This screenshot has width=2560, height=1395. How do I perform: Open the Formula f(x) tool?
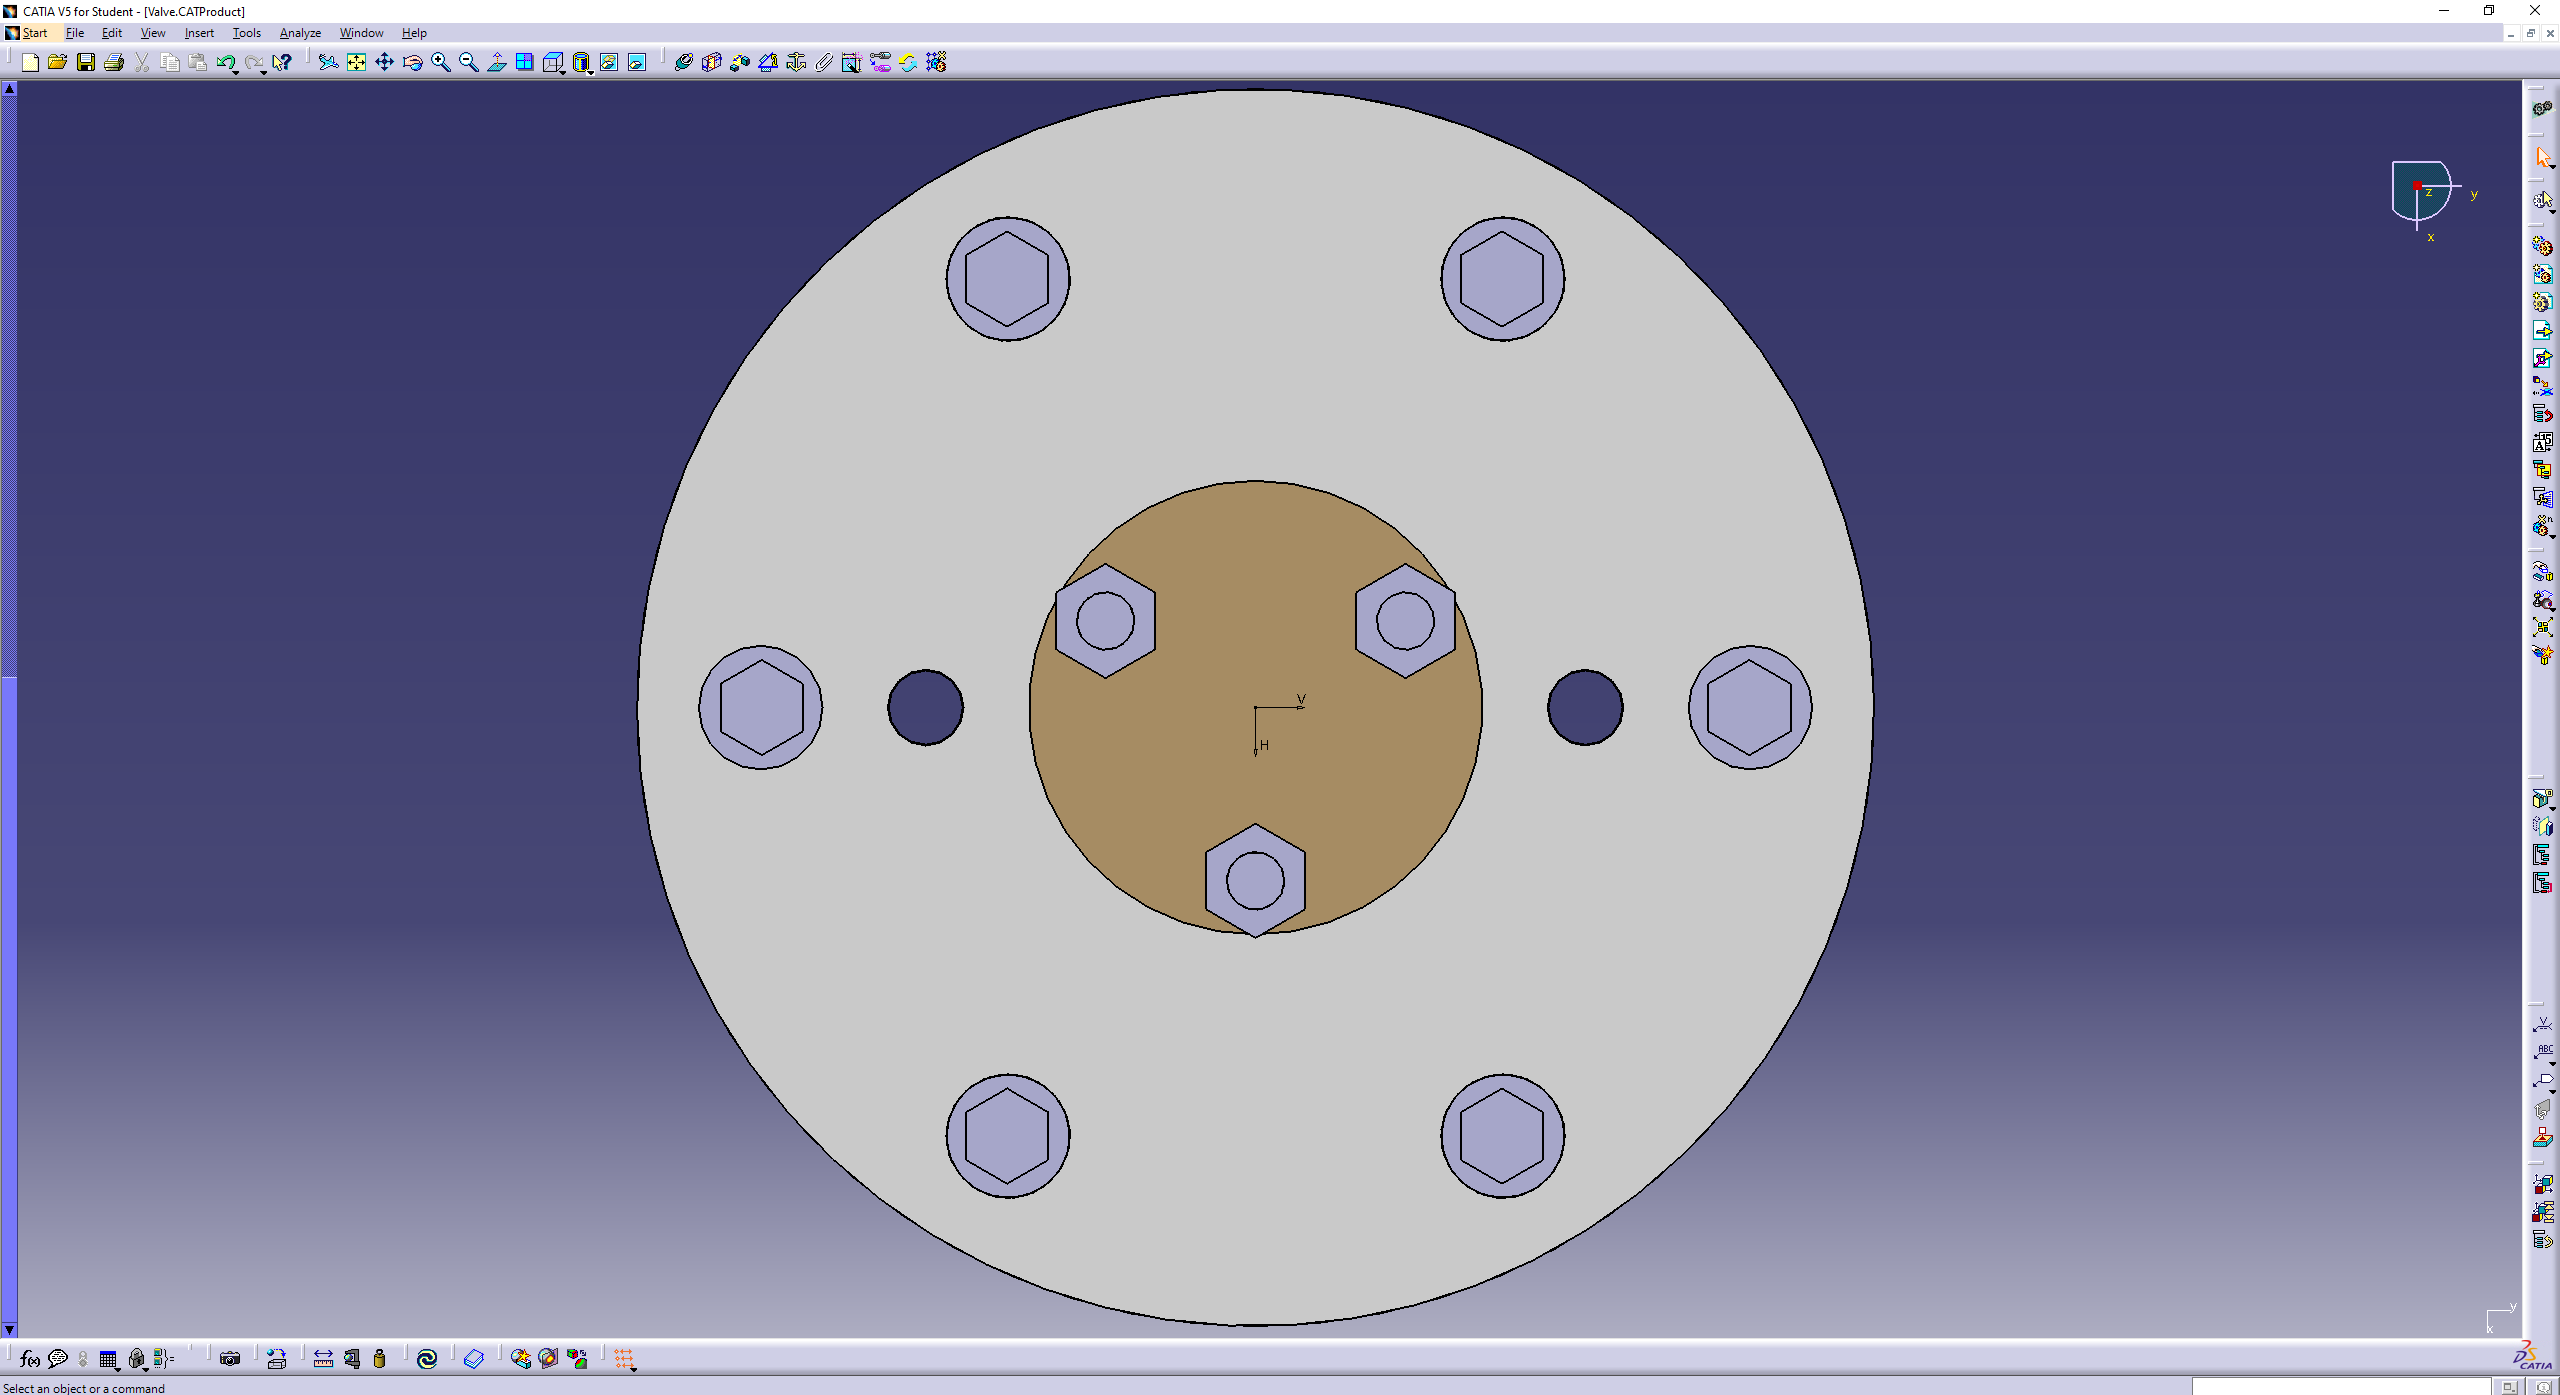[x=29, y=1359]
